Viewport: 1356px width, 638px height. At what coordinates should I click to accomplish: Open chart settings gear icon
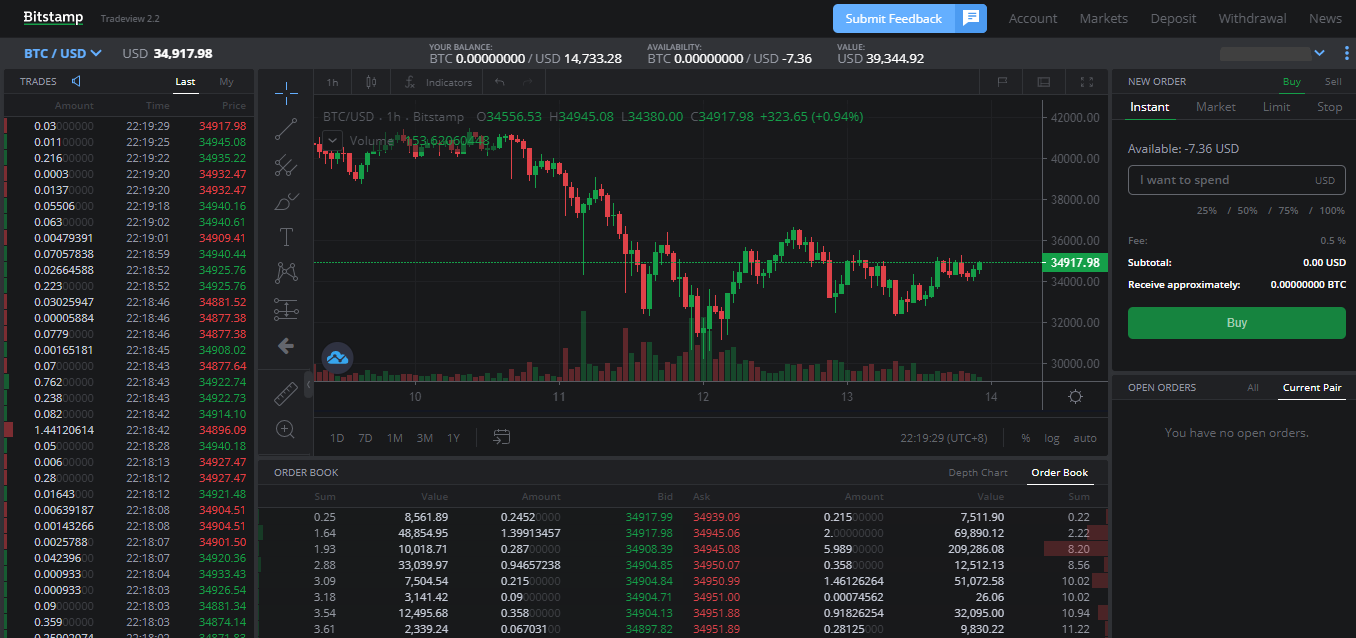(1075, 396)
